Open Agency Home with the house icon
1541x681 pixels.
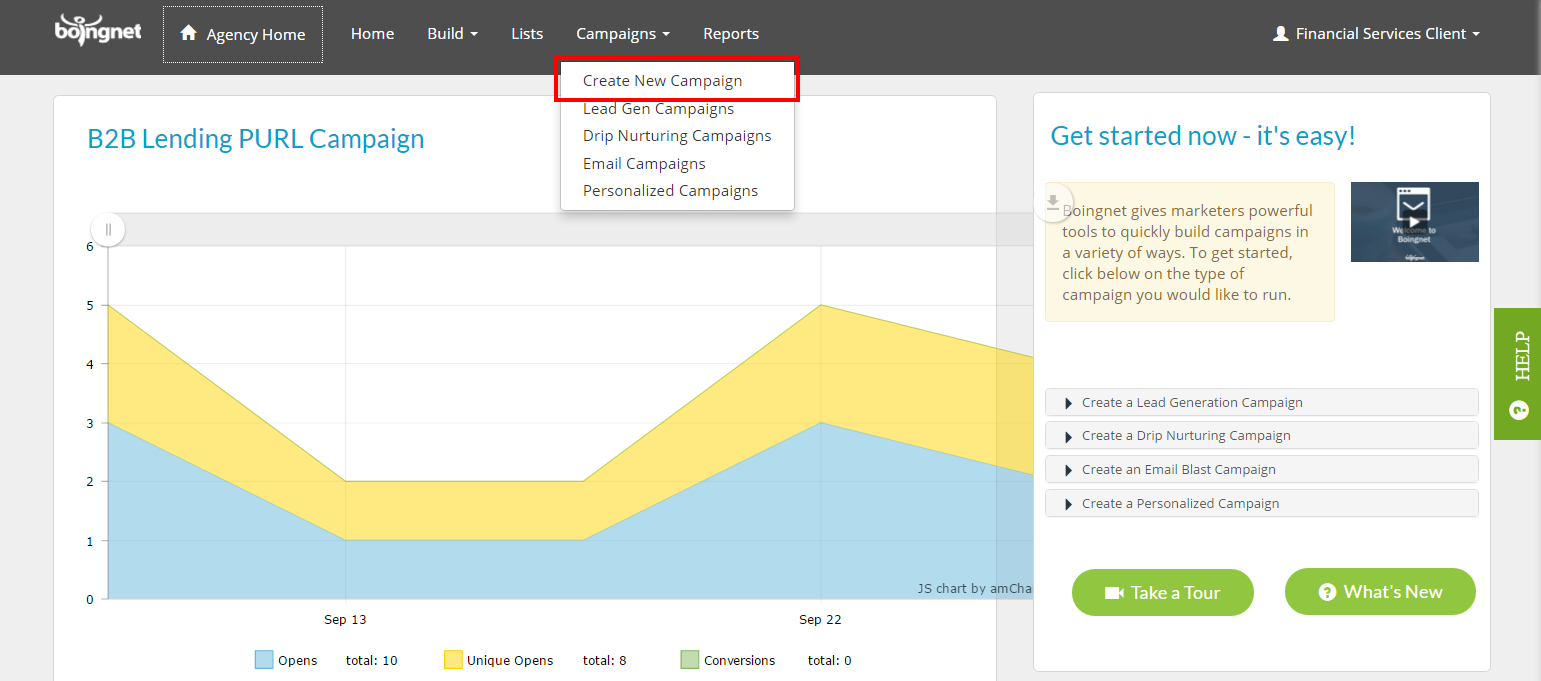point(243,35)
